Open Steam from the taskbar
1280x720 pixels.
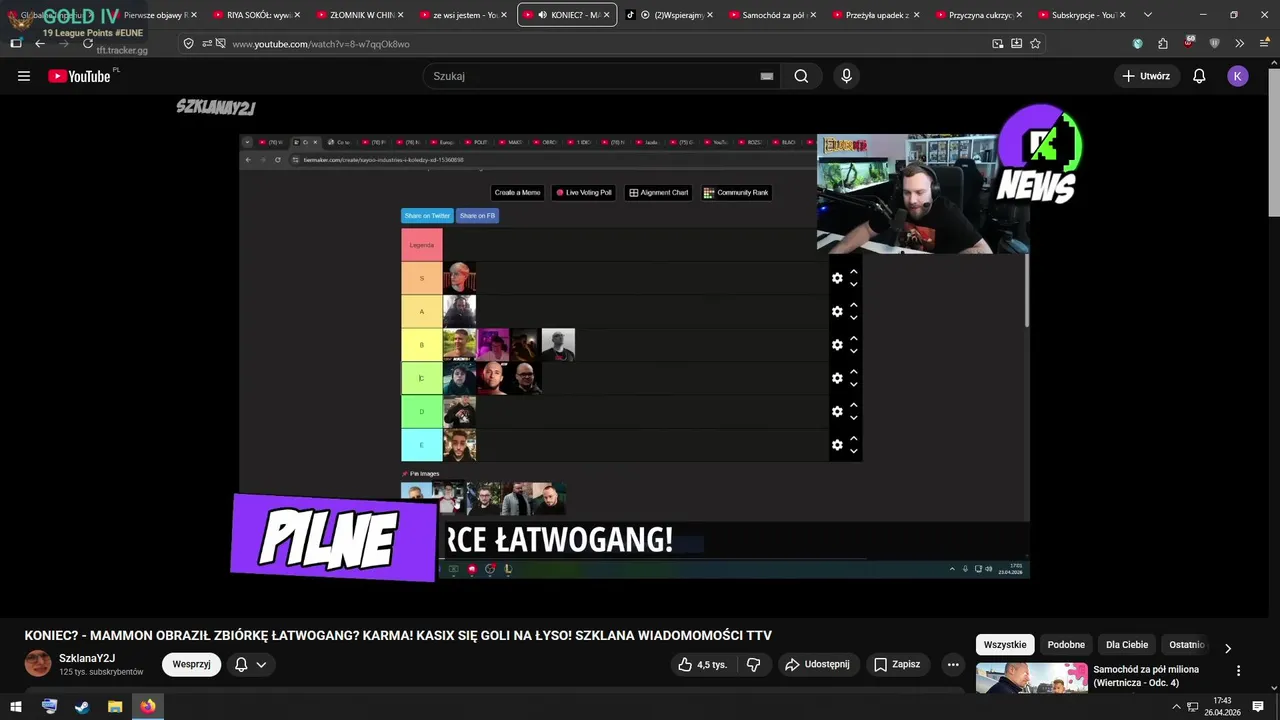pos(82,707)
